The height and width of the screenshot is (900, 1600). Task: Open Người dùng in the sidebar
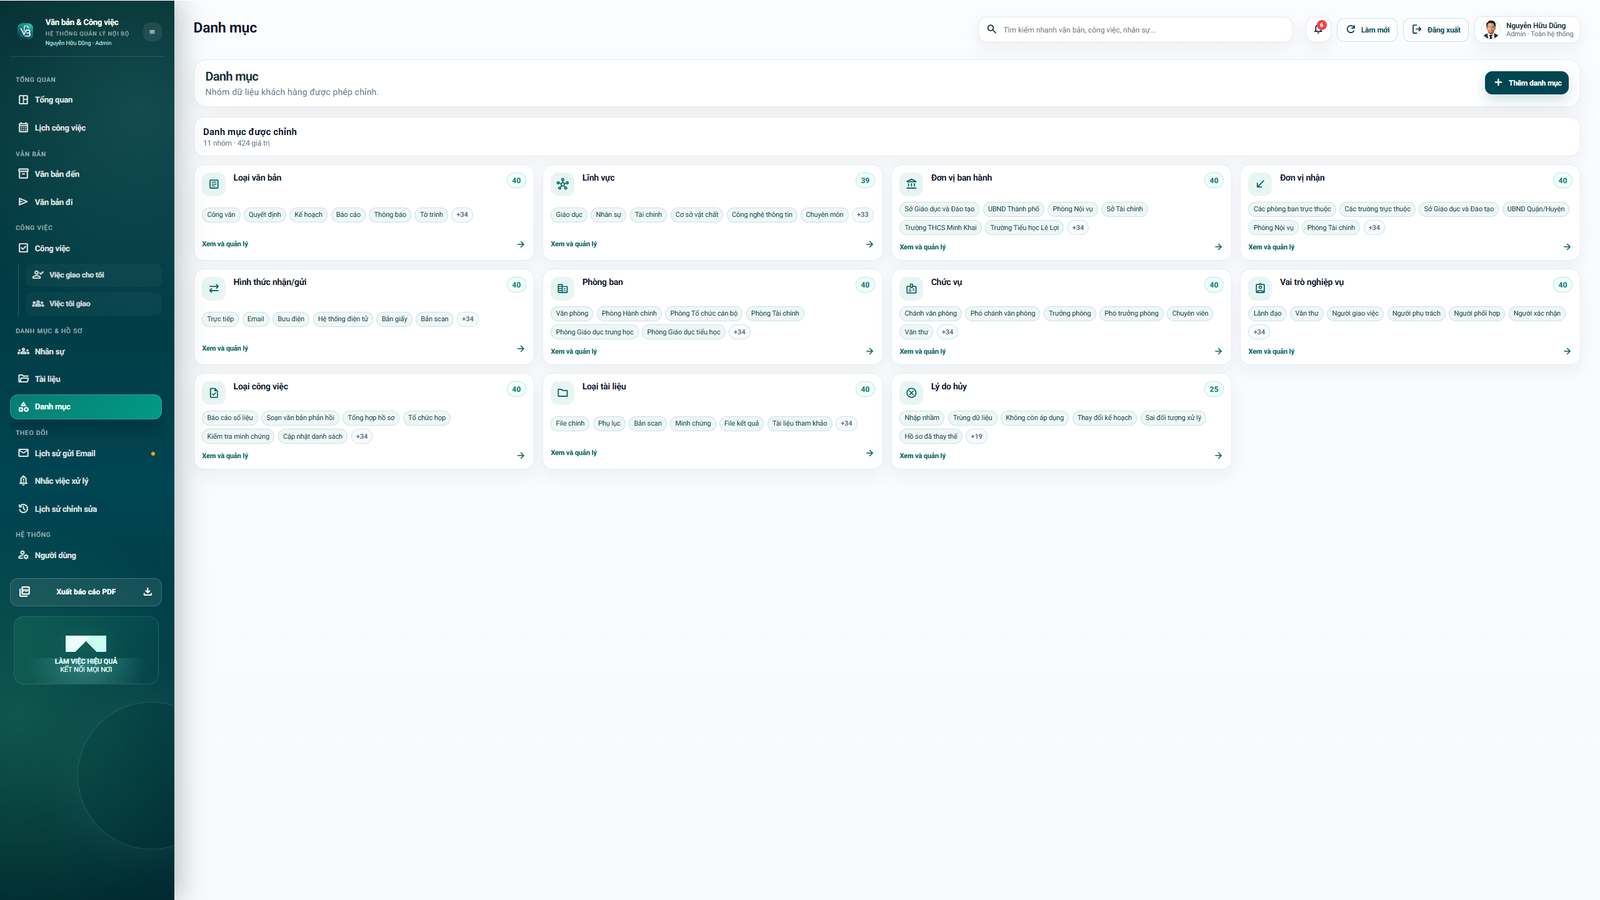pyautogui.click(x=86, y=556)
